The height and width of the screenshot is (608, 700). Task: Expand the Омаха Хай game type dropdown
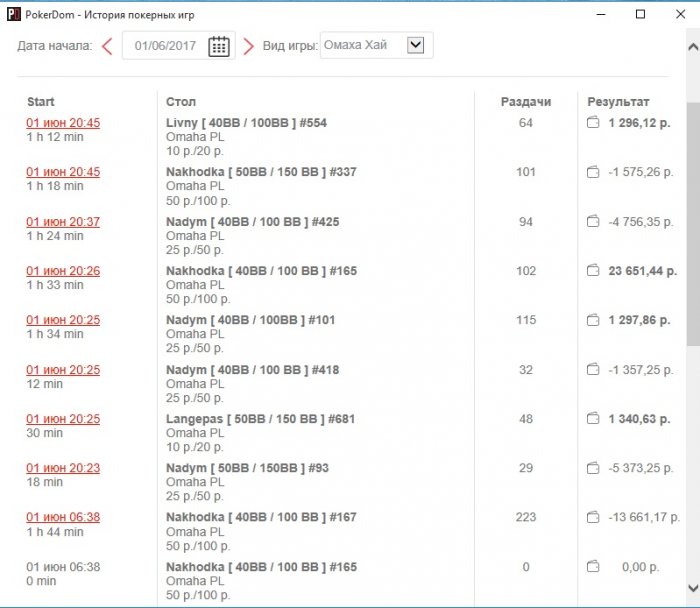[x=417, y=45]
